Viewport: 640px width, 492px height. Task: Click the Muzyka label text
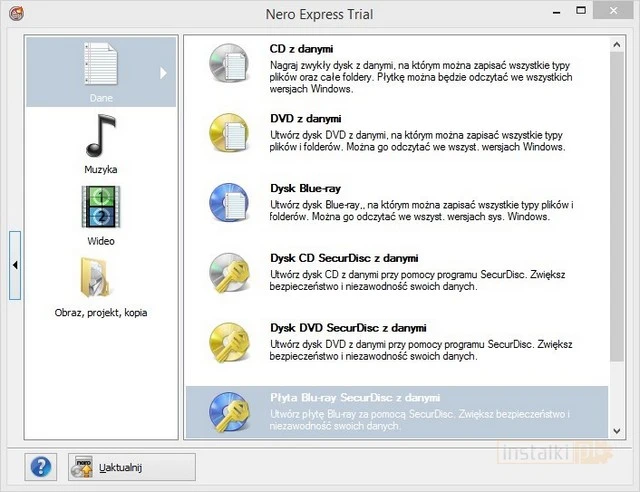tap(100, 170)
